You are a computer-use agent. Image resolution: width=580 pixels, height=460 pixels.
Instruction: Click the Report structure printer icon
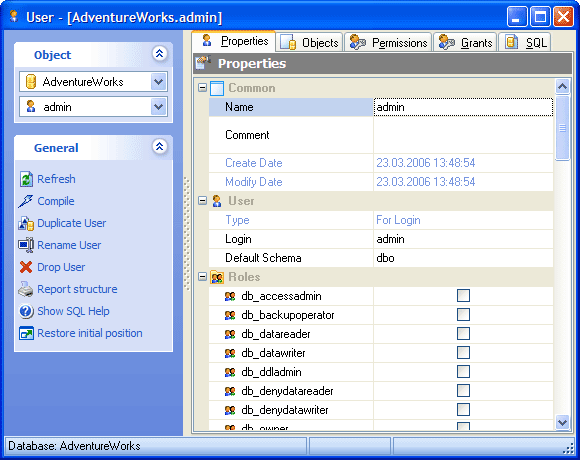pos(26,289)
